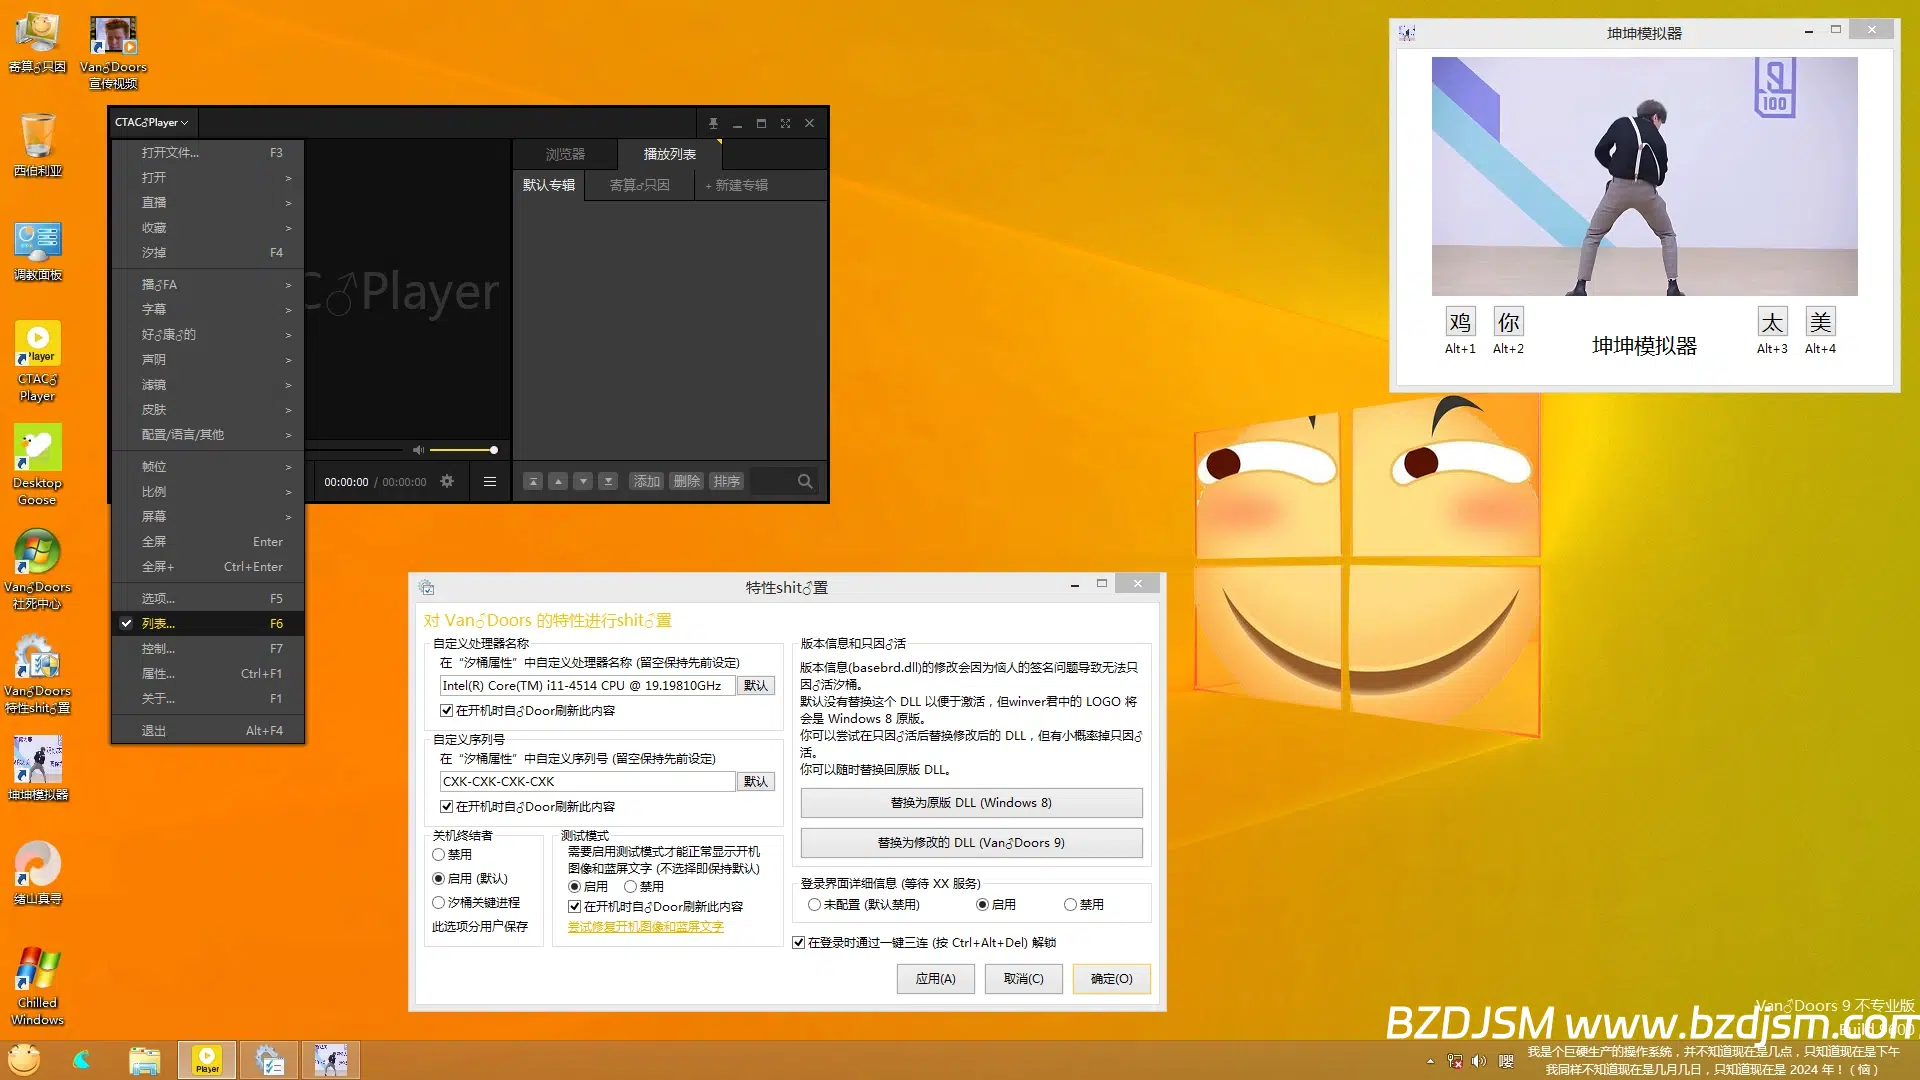The height and width of the screenshot is (1080, 1920).
Task: Show hidden tray icons arrow
Action: (x=1430, y=1061)
